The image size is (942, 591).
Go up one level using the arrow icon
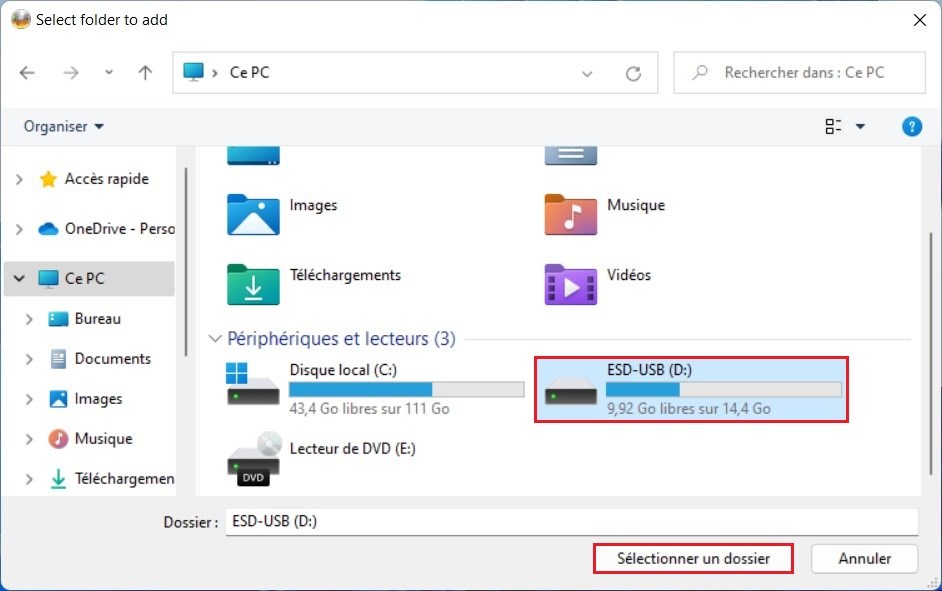tap(144, 73)
